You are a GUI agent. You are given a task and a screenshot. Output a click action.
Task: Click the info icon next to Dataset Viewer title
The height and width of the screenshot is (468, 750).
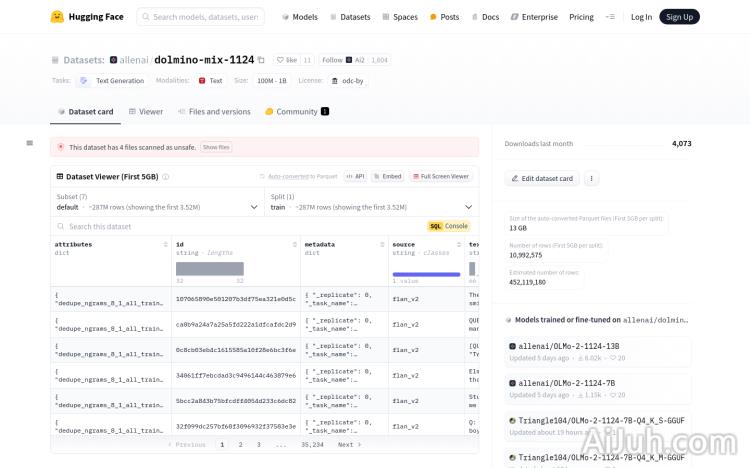click(166, 176)
